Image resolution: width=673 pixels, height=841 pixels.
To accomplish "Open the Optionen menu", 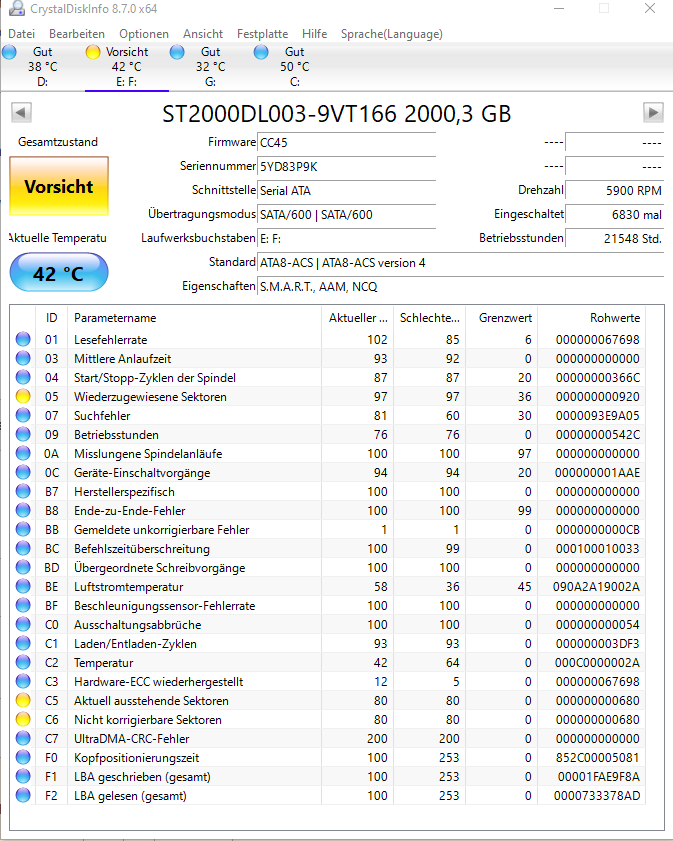I will (144, 34).
